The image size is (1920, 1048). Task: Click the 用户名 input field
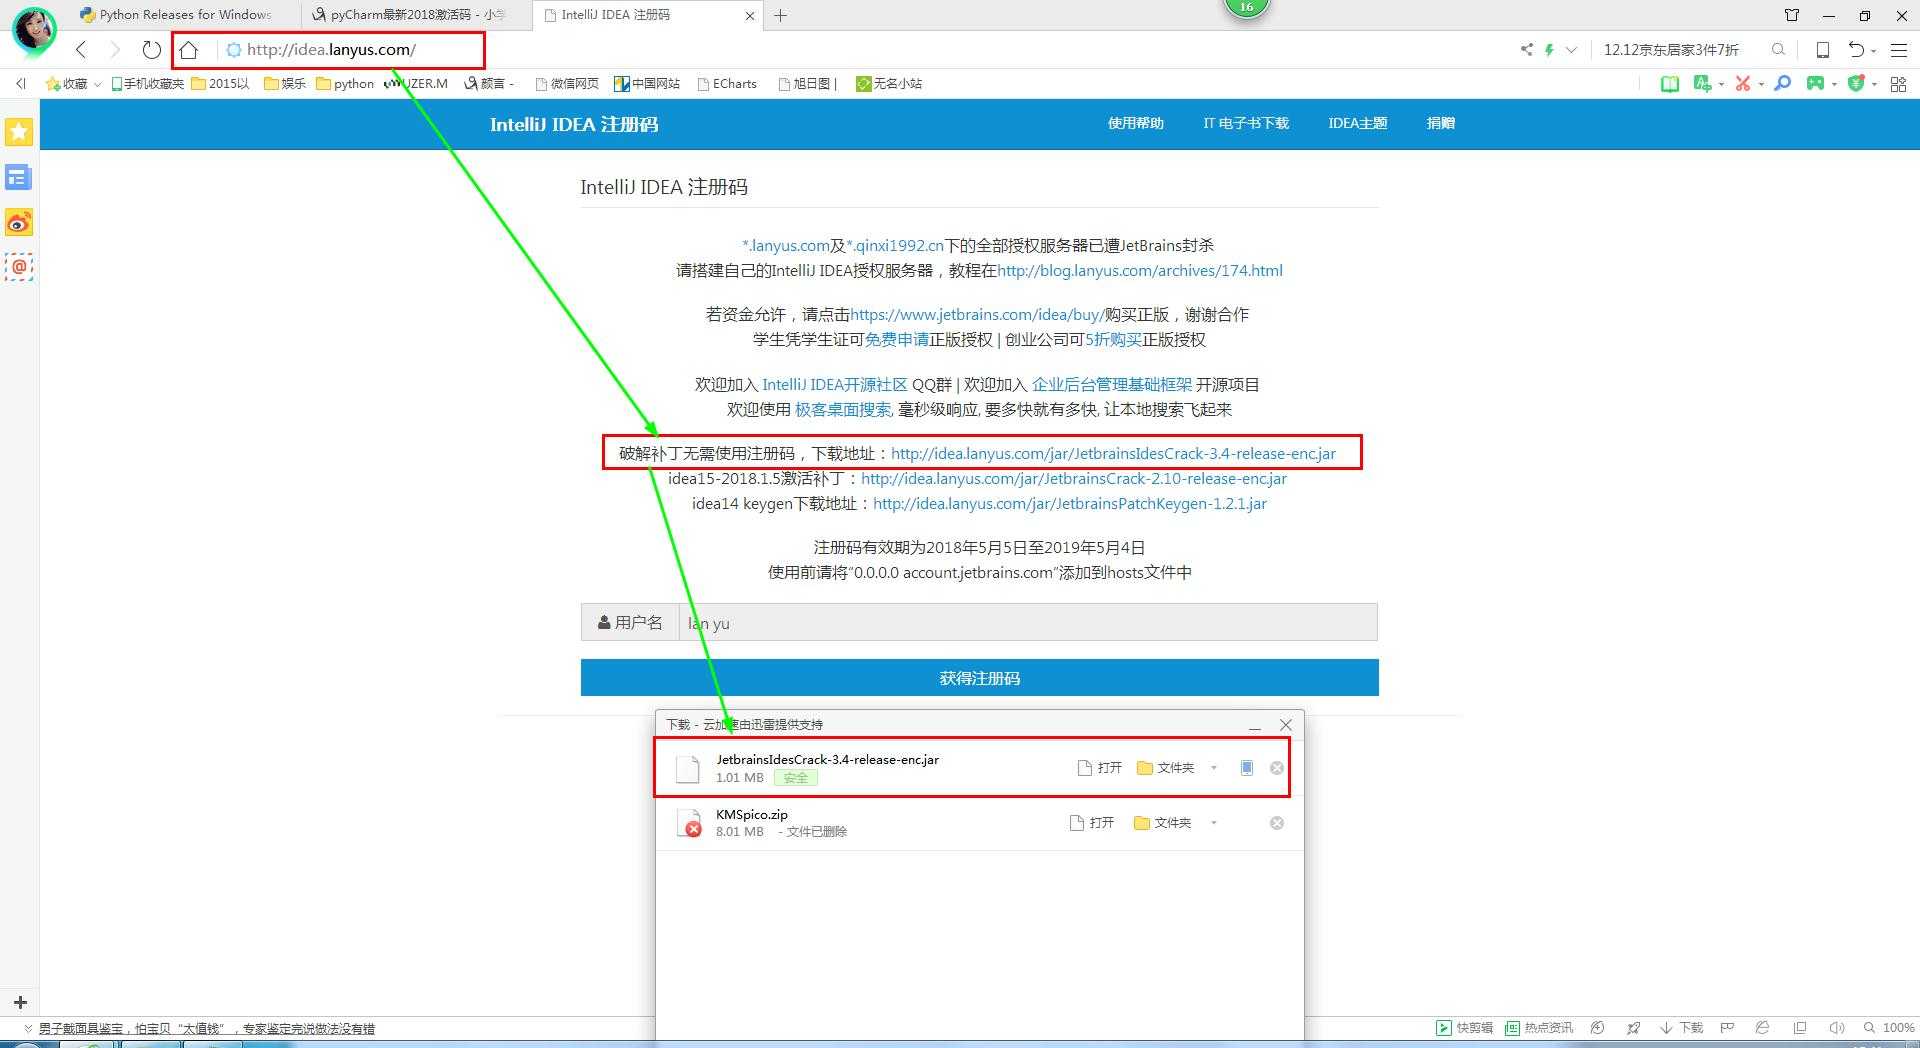tap(1028, 622)
